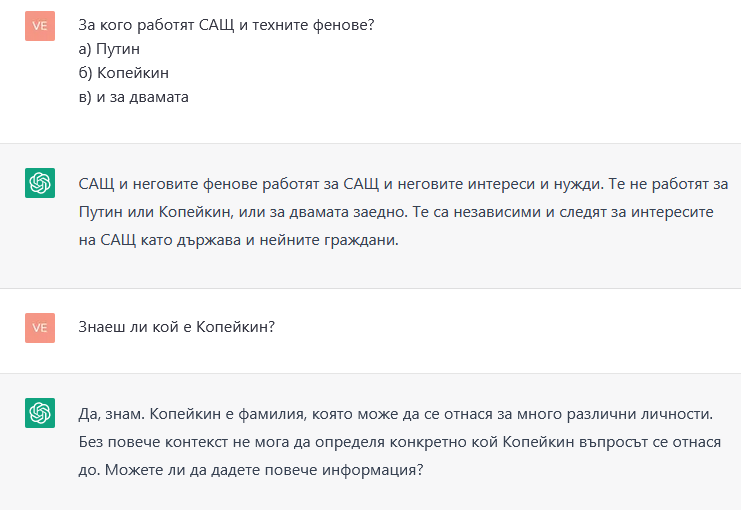The height and width of the screenshot is (510, 741).
Task: Click the line 'на САЩ като държава'
Action: point(239,240)
